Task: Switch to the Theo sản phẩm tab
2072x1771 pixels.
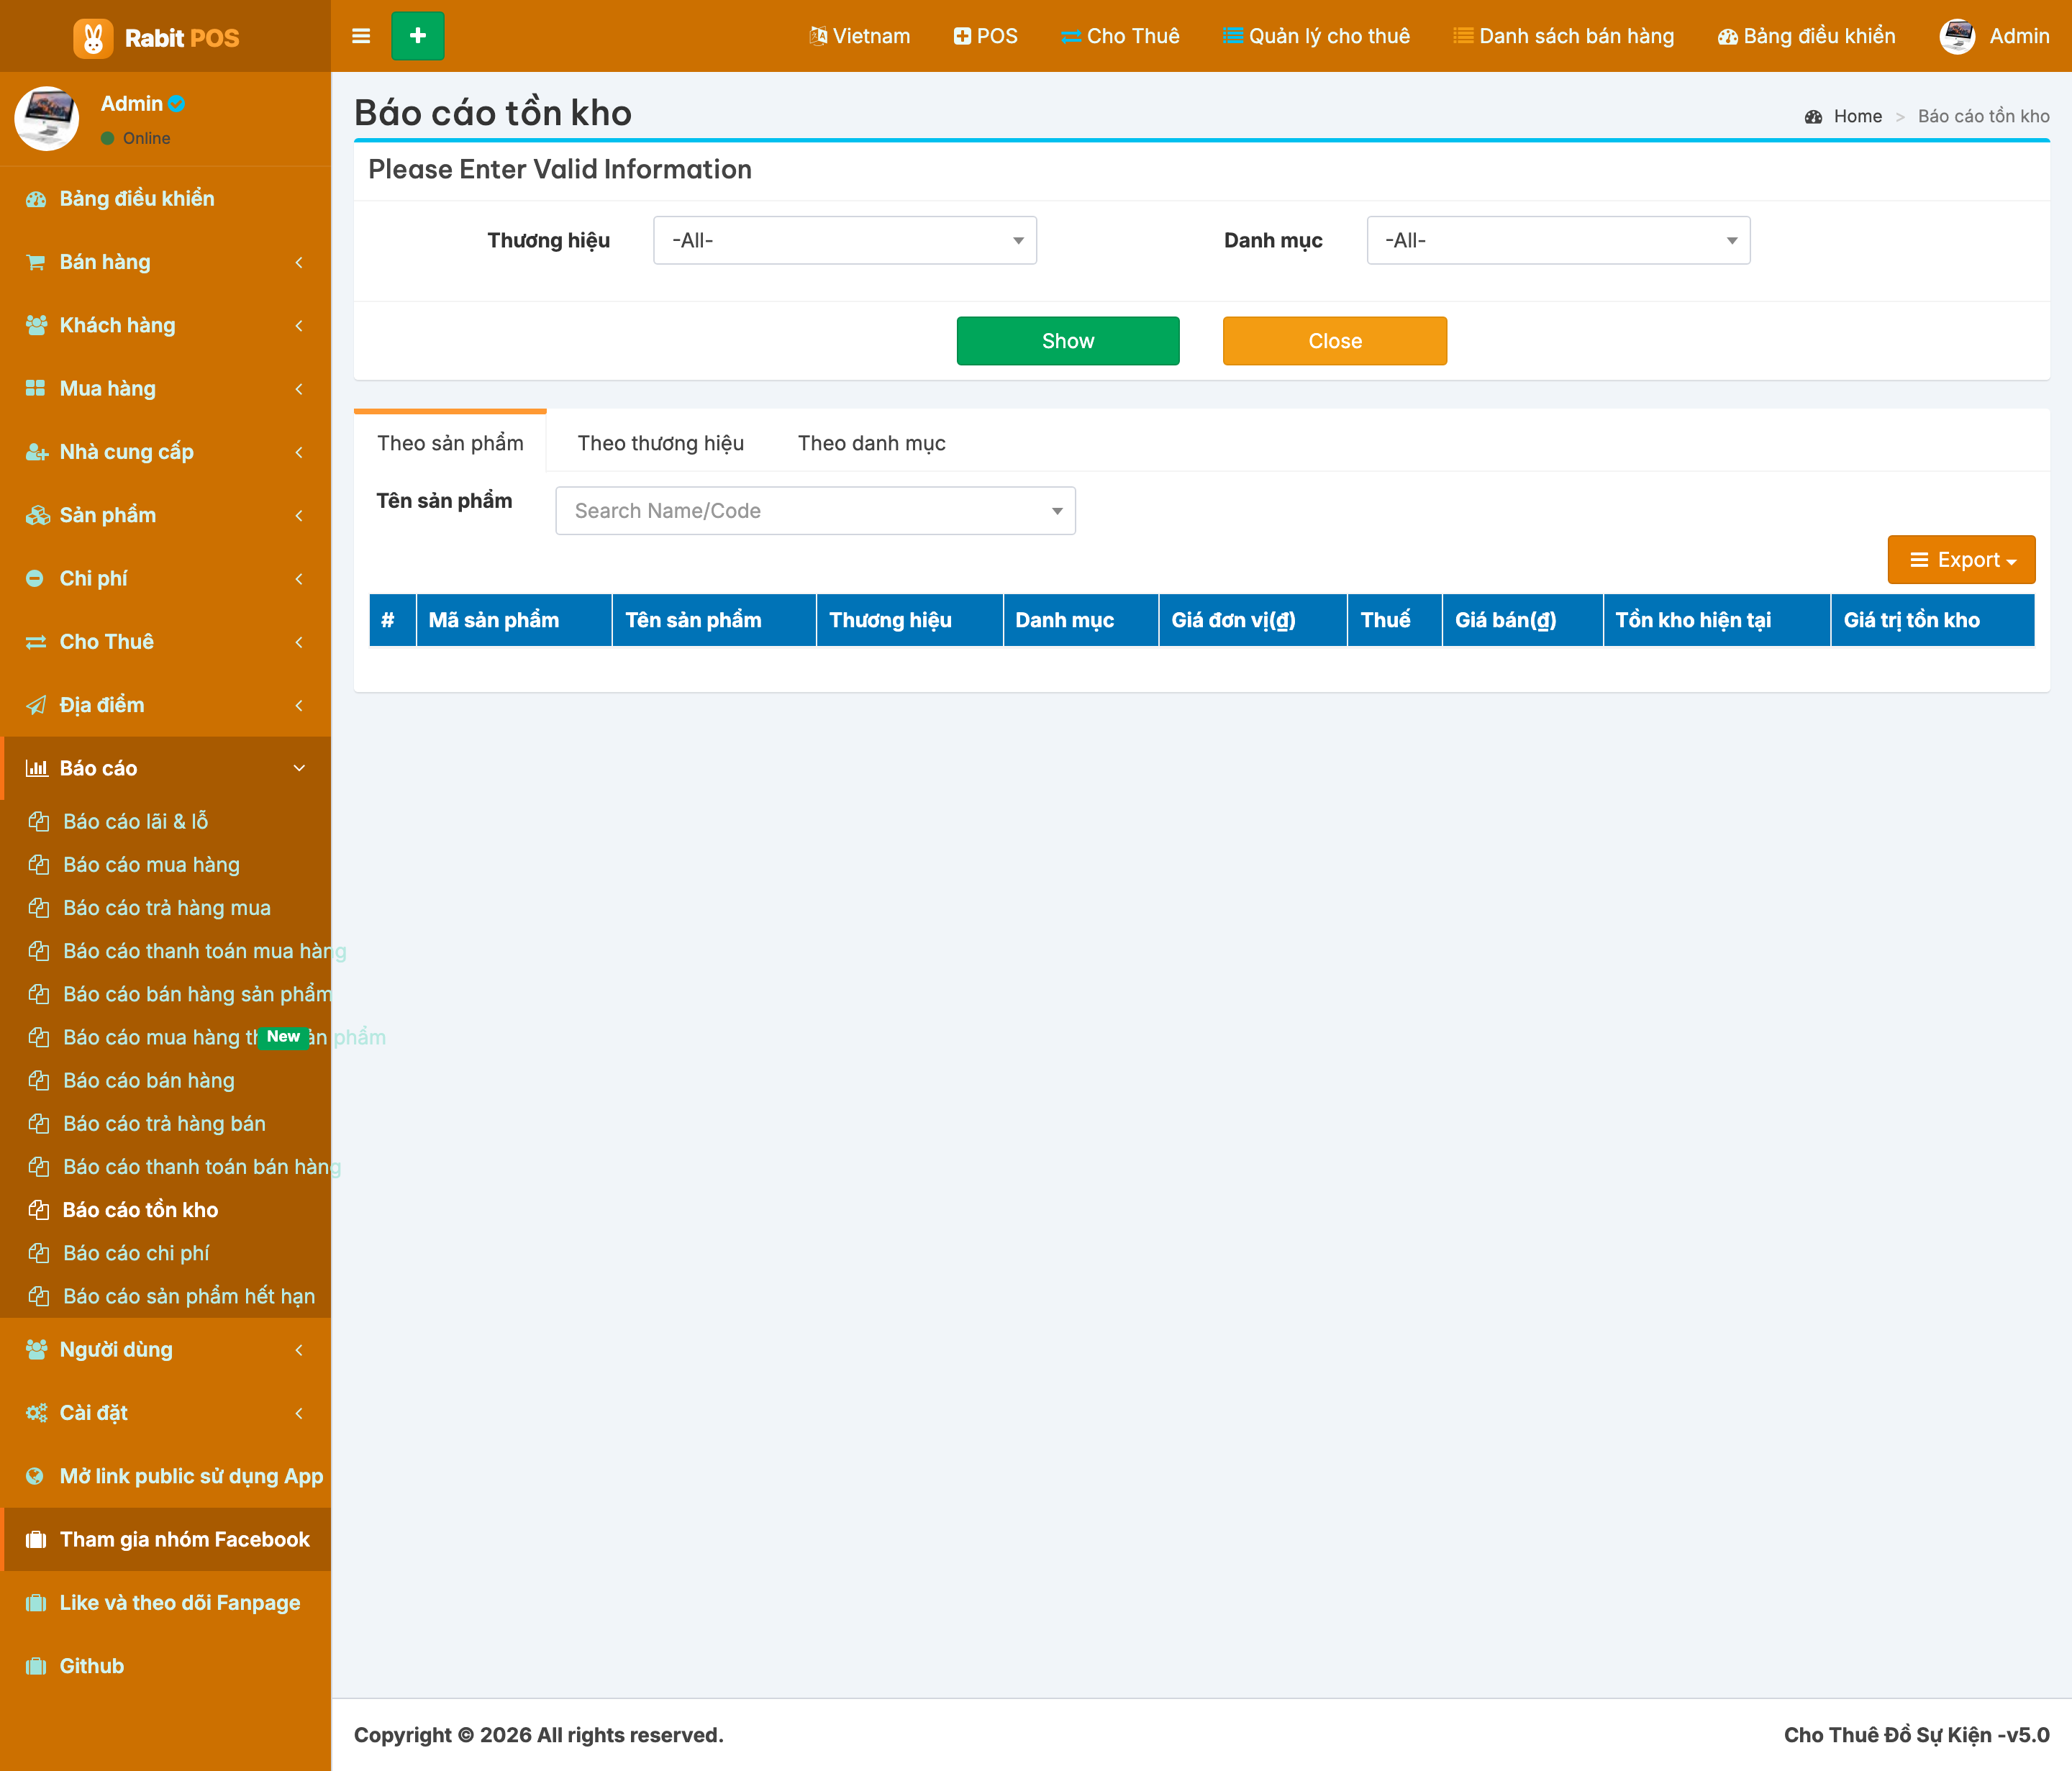Action: click(450, 443)
